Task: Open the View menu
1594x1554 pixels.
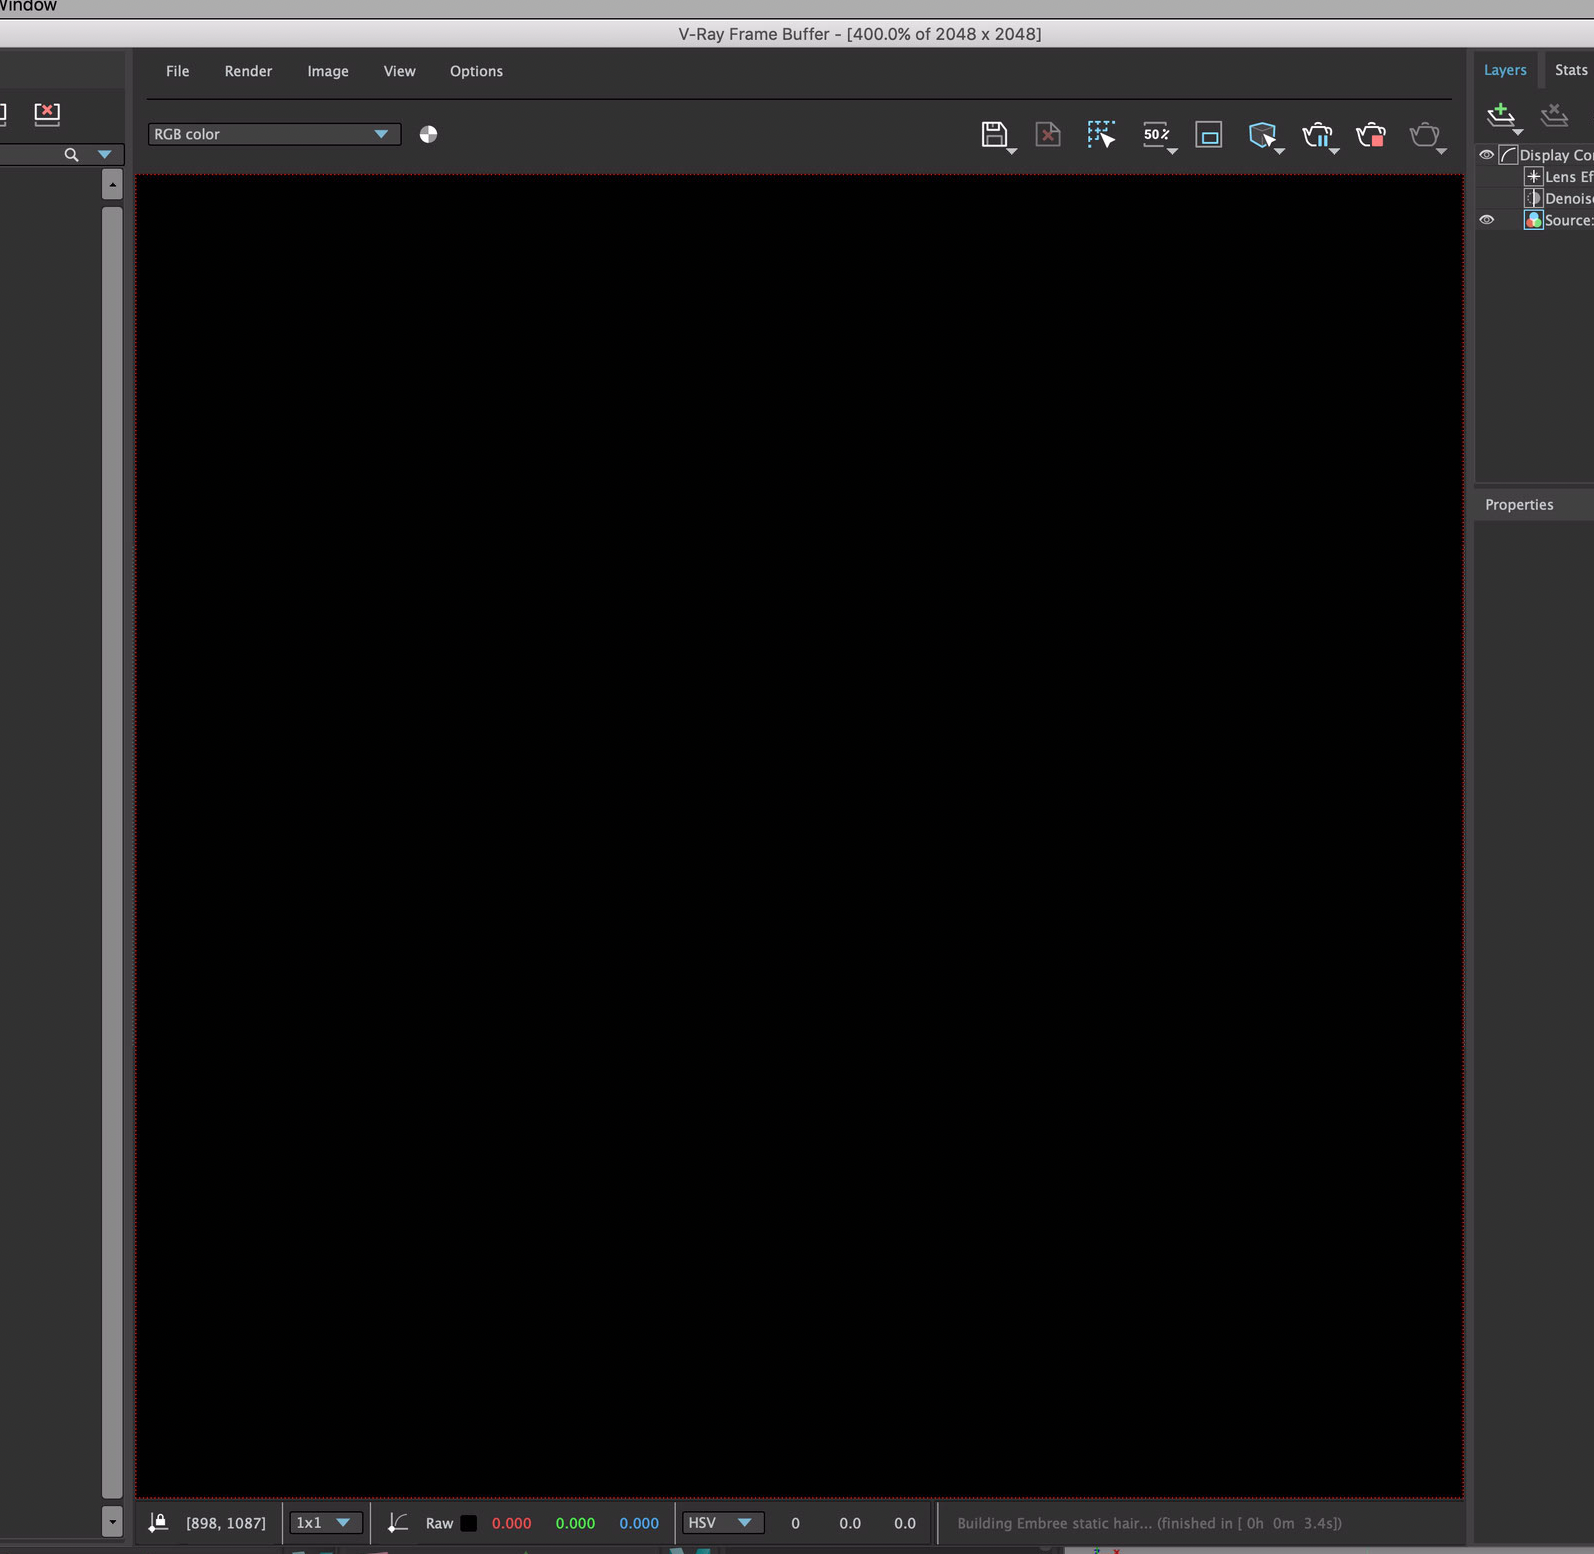Action: click(399, 71)
